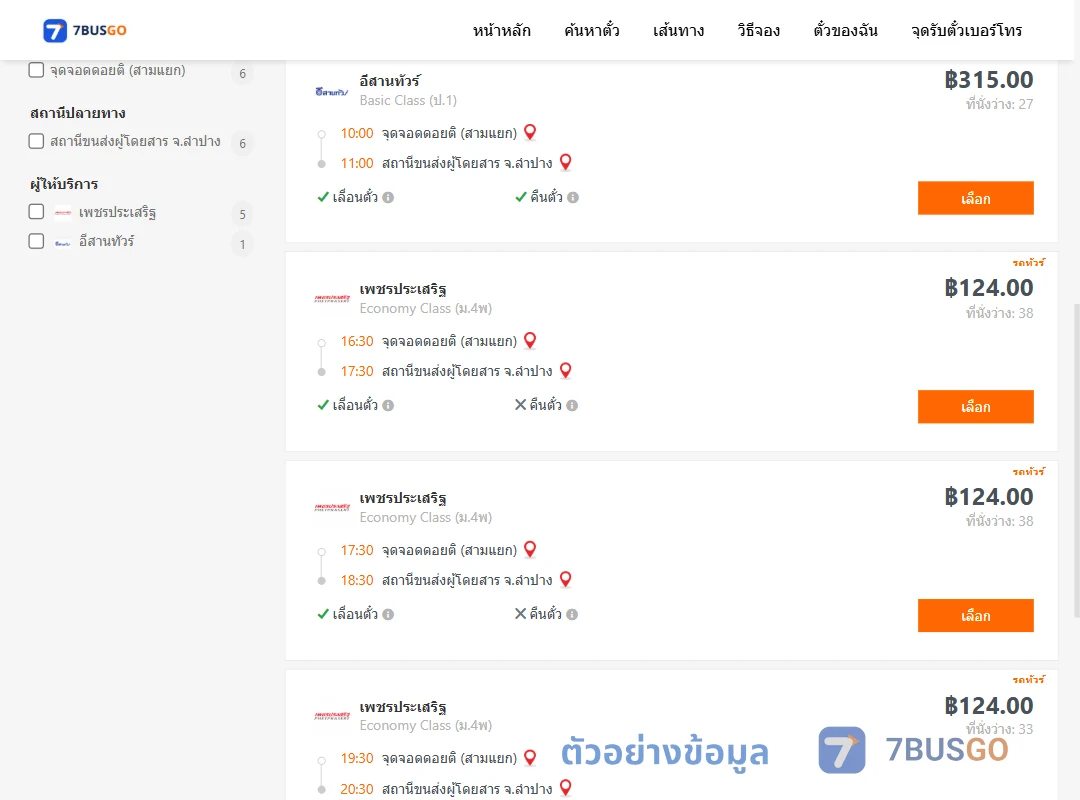Image resolution: width=1080 pixels, height=800 pixels.
Task: Open the ตั๋วของฉัน menu item
Action: pyautogui.click(x=845, y=30)
